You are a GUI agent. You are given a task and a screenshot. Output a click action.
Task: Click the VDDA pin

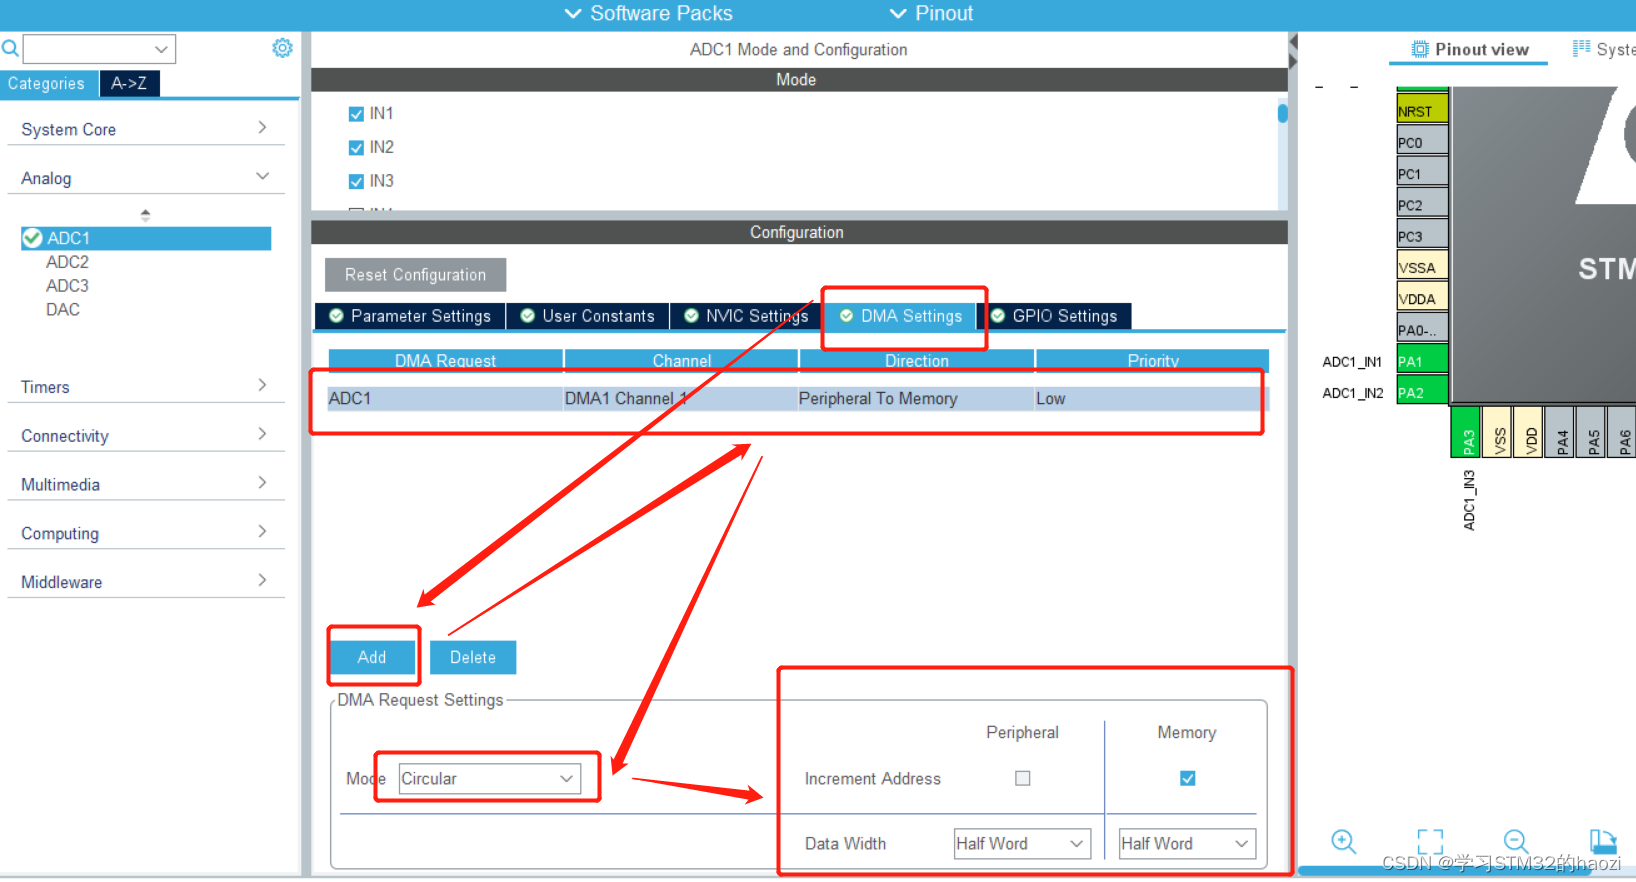coord(1422,298)
